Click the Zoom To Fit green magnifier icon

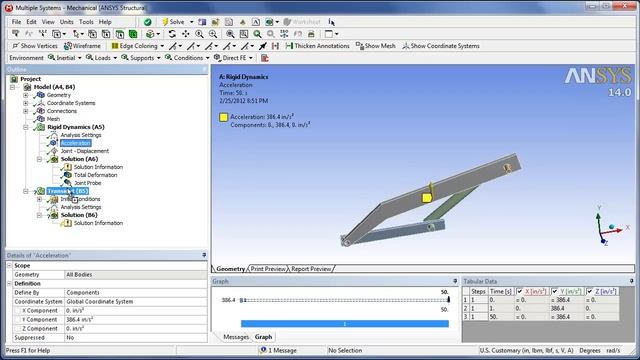(257, 34)
